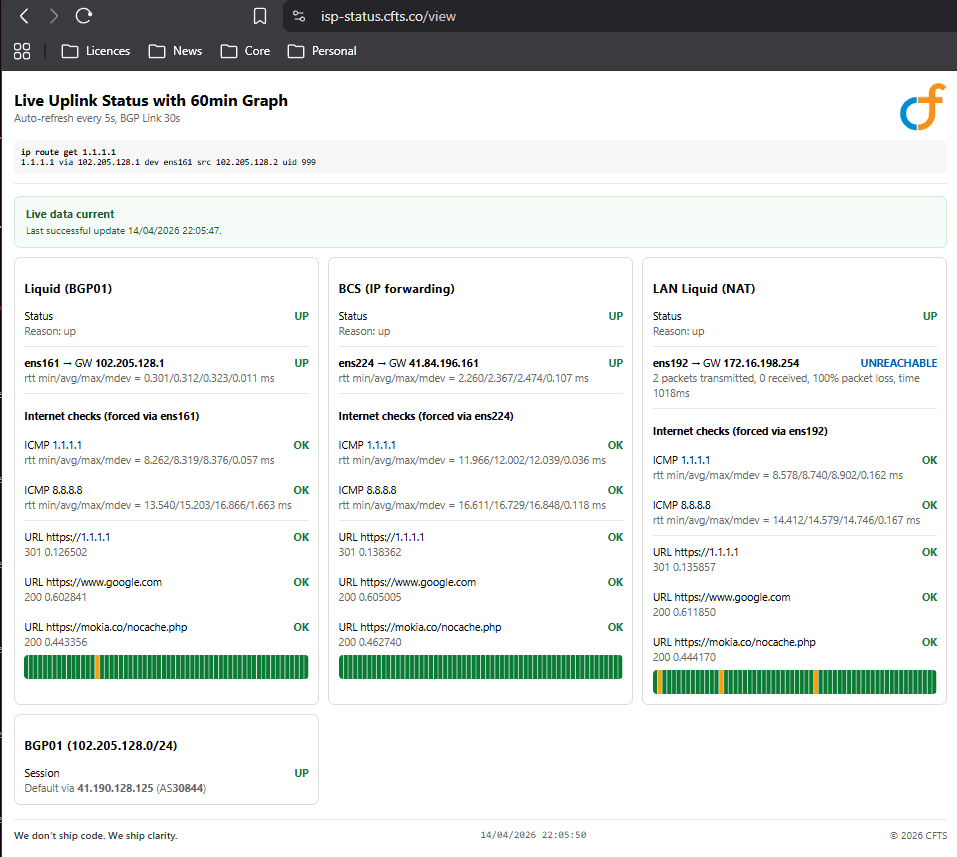
Task: Click the 60min graph bar in BCS card
Action: tap(480, 667)
